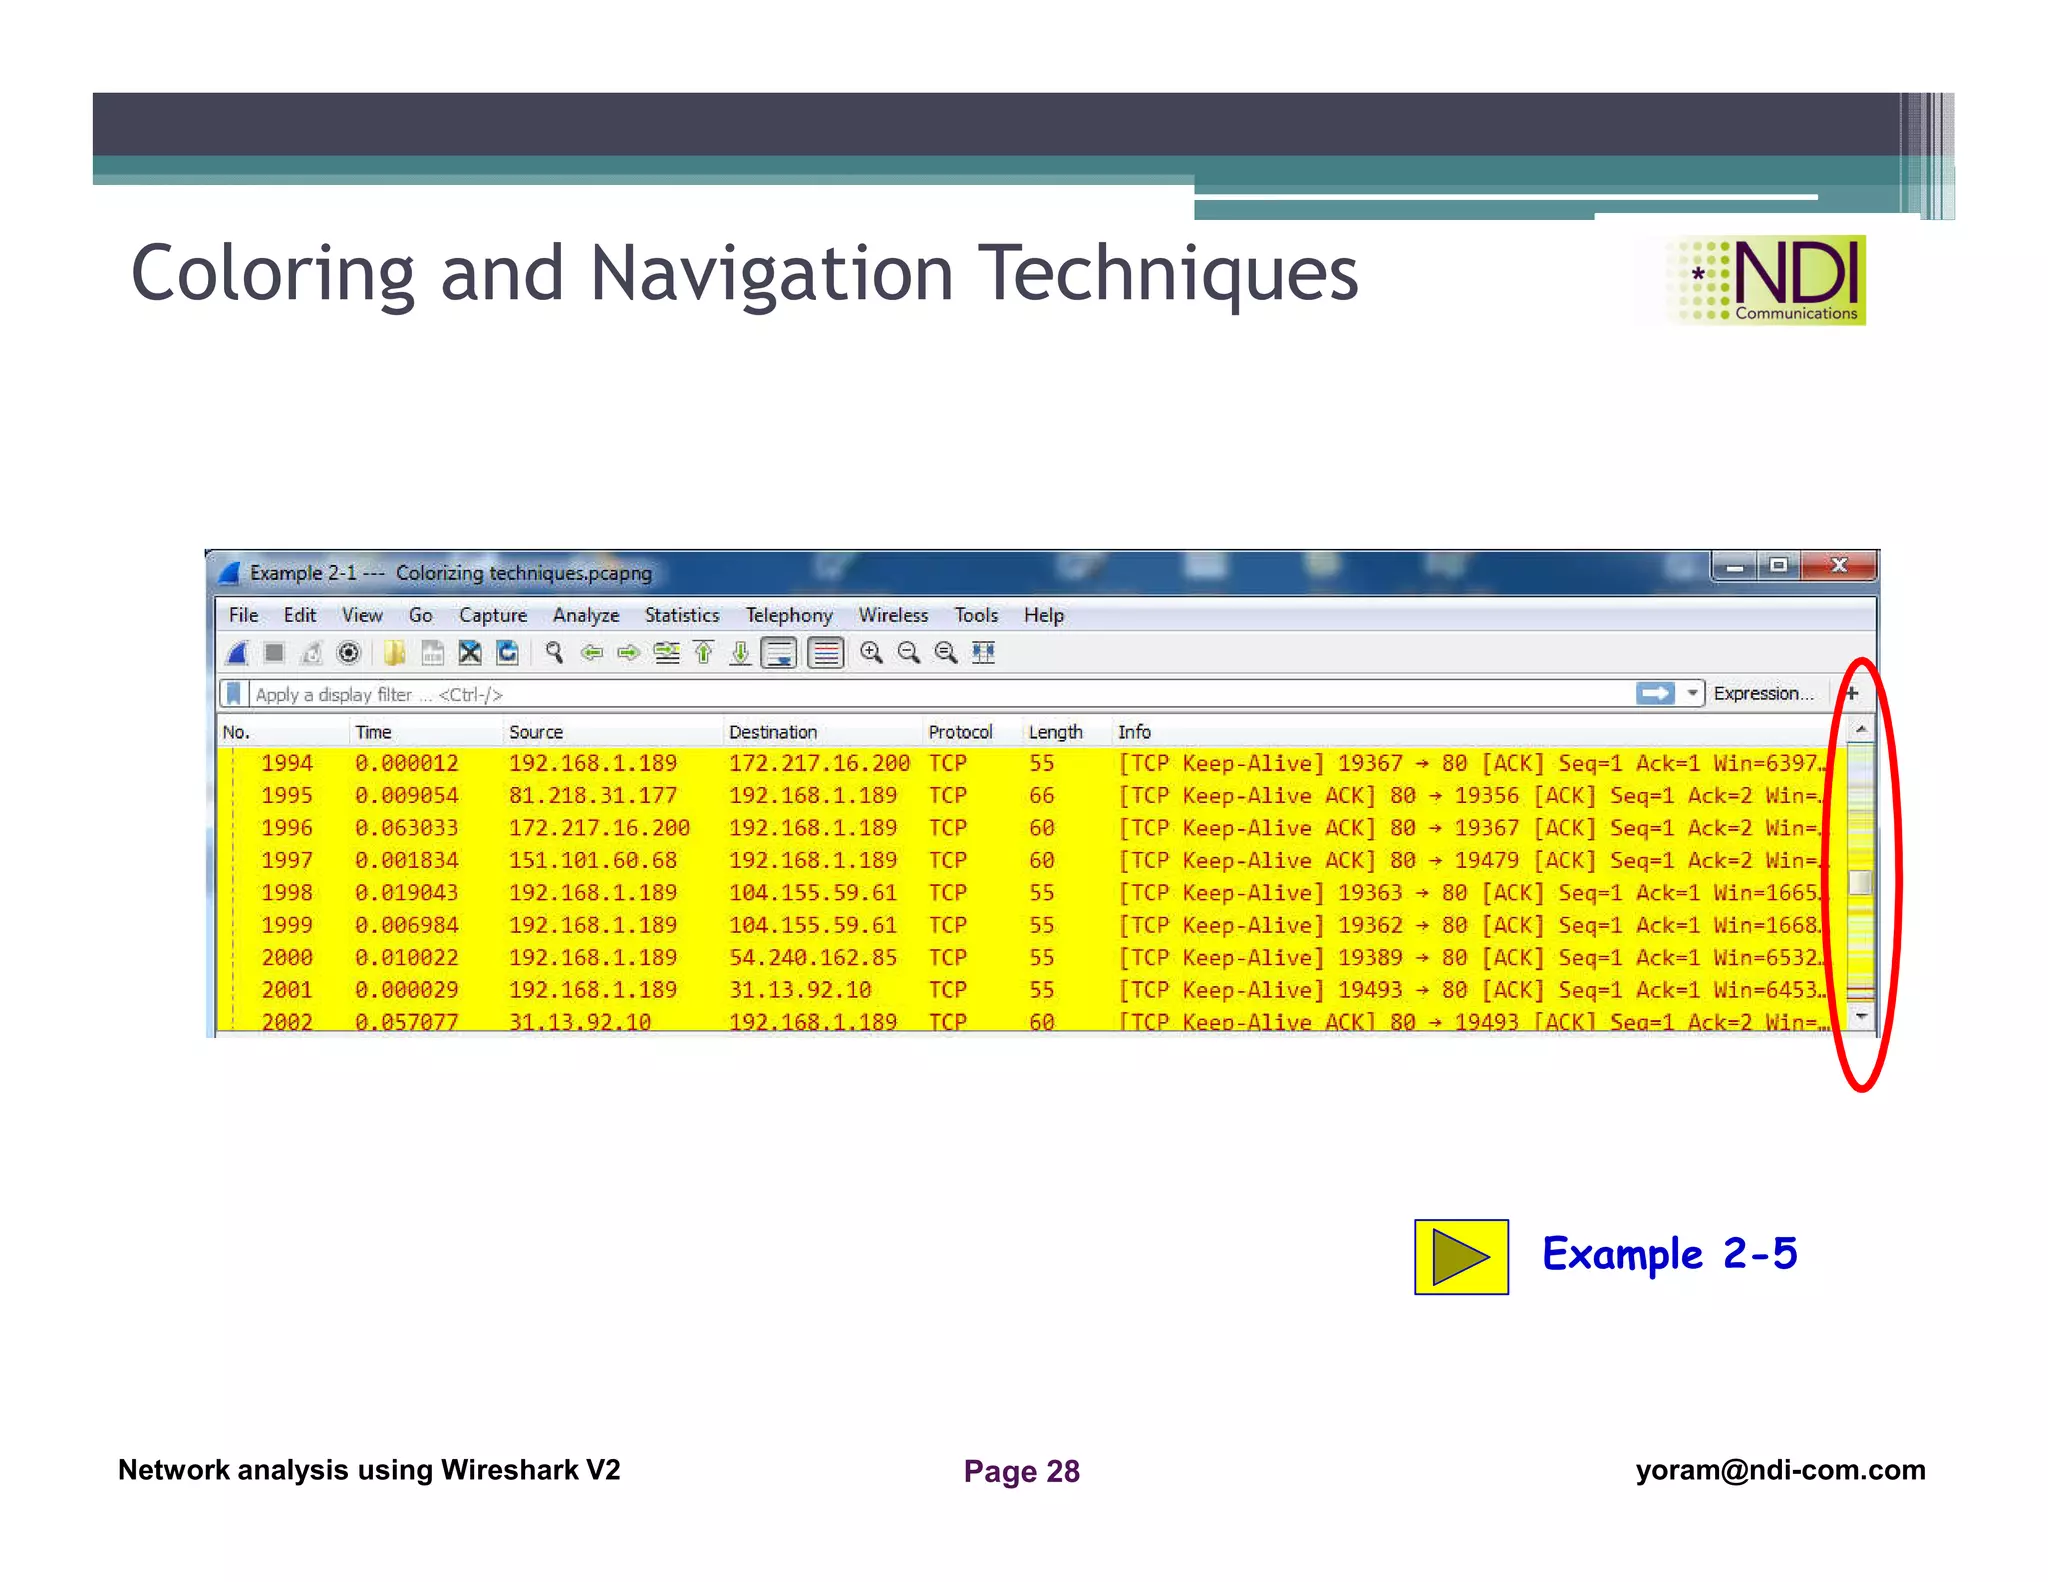
Task: Open the View menu
Action: [362, 615]
